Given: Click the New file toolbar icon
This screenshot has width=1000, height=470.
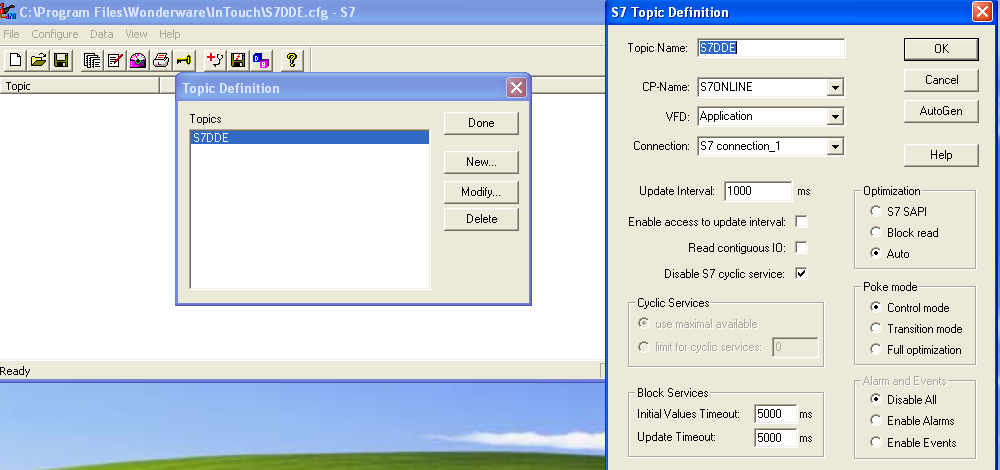Looking at the screenshot, I should [x=16, y=60].
